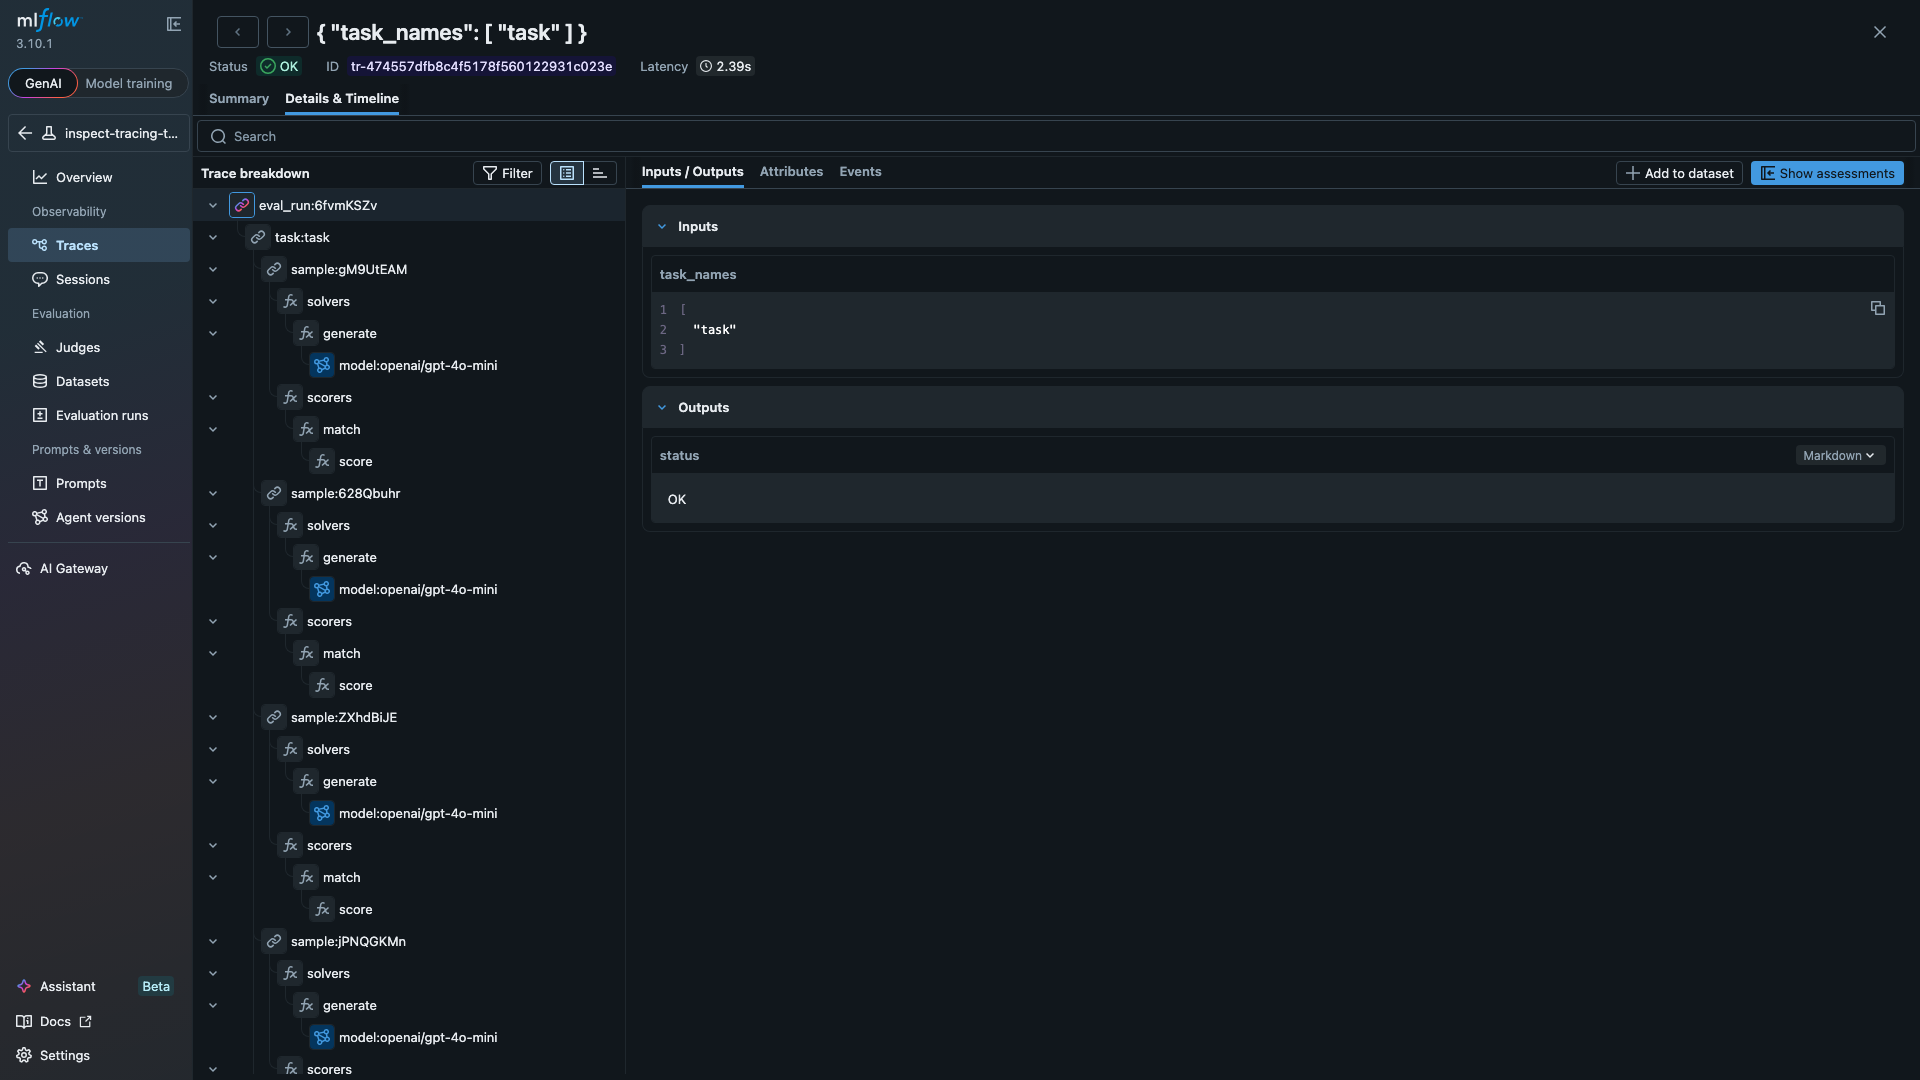
Task: Open Datasets in the sidebar
Action: (82, 381)
